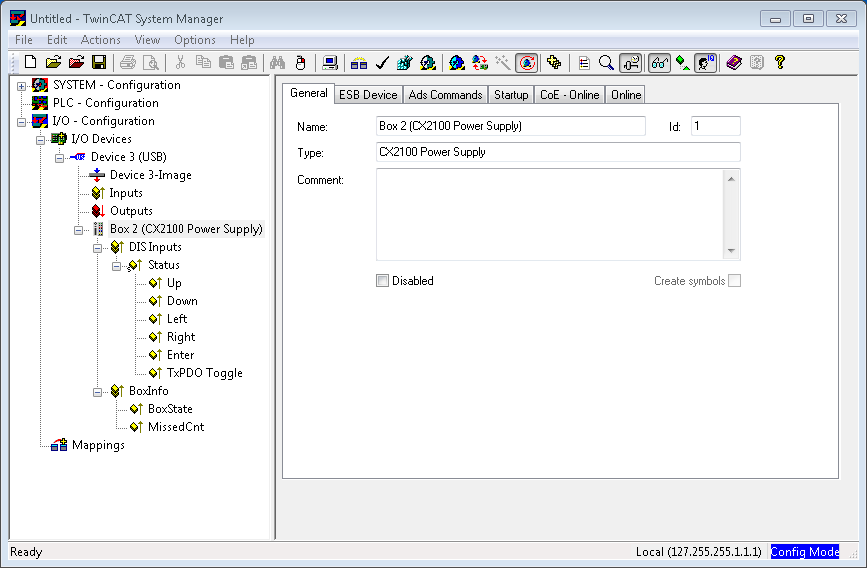Collapse the I/O Devices node
This screenshot has height=568, width=867.
[40, 140]
